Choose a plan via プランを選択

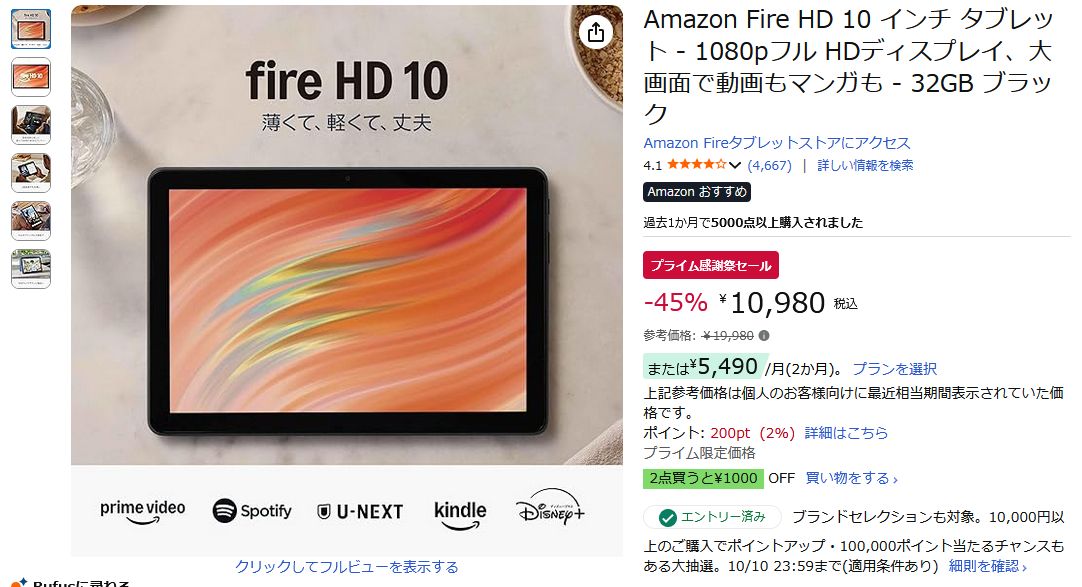[895, 369]
